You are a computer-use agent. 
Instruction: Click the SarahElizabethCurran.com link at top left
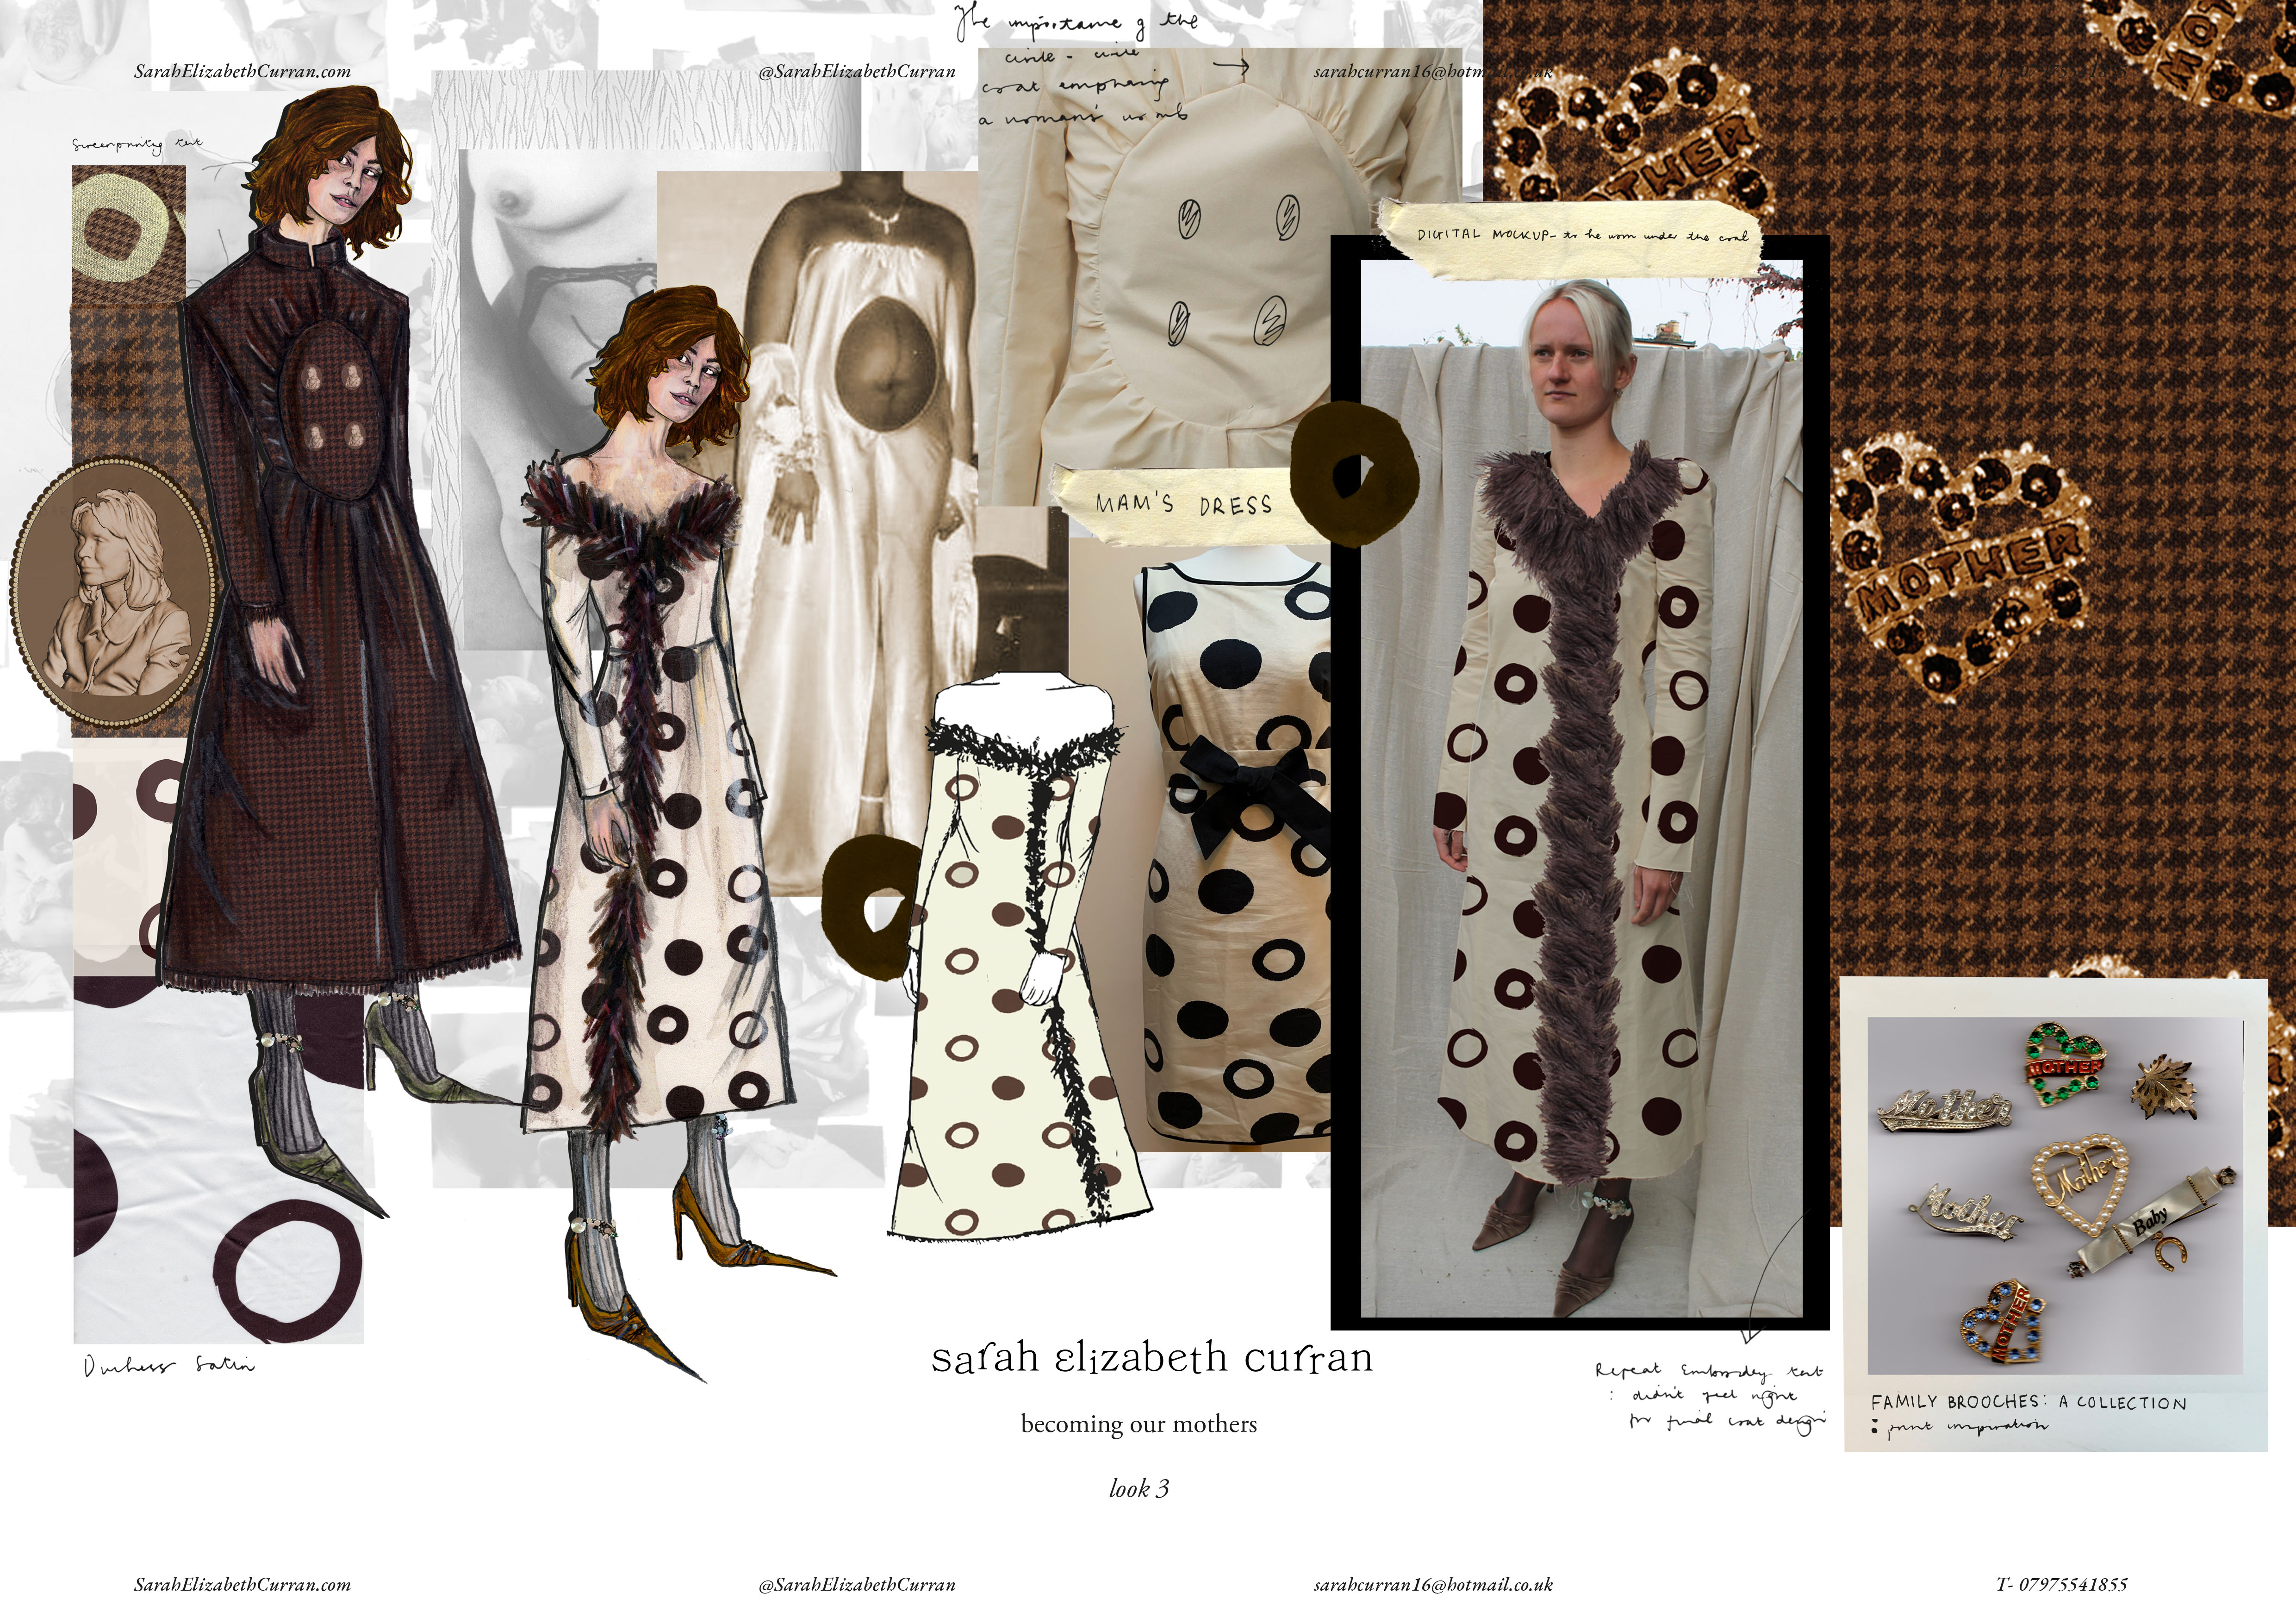pyautogui.click(x=242, y=71)
